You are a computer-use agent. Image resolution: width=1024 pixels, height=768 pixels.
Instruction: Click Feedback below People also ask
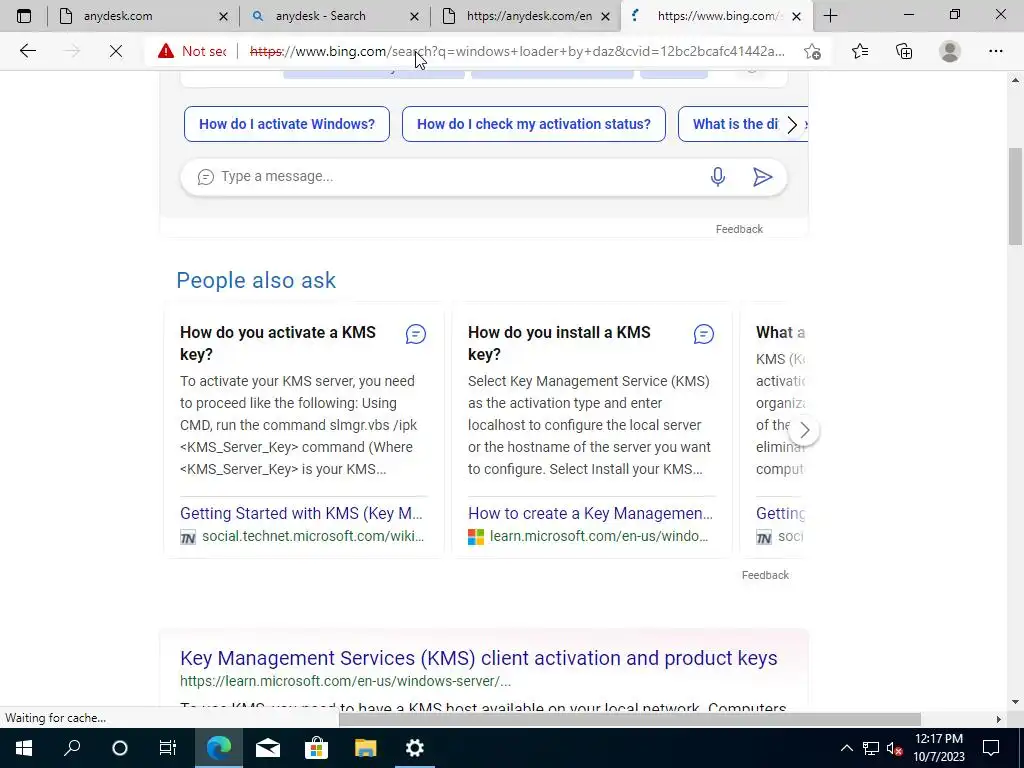(x=765, y=575)
